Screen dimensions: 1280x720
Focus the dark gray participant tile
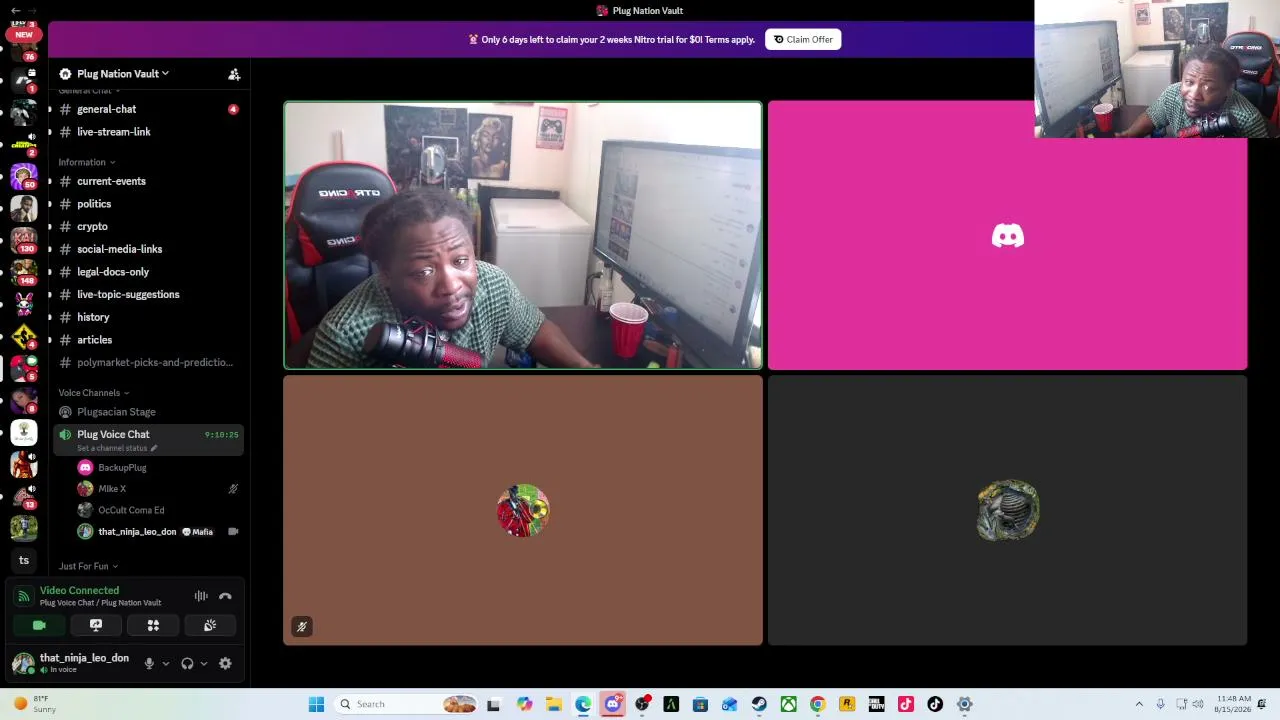[x=1007, y=510]
